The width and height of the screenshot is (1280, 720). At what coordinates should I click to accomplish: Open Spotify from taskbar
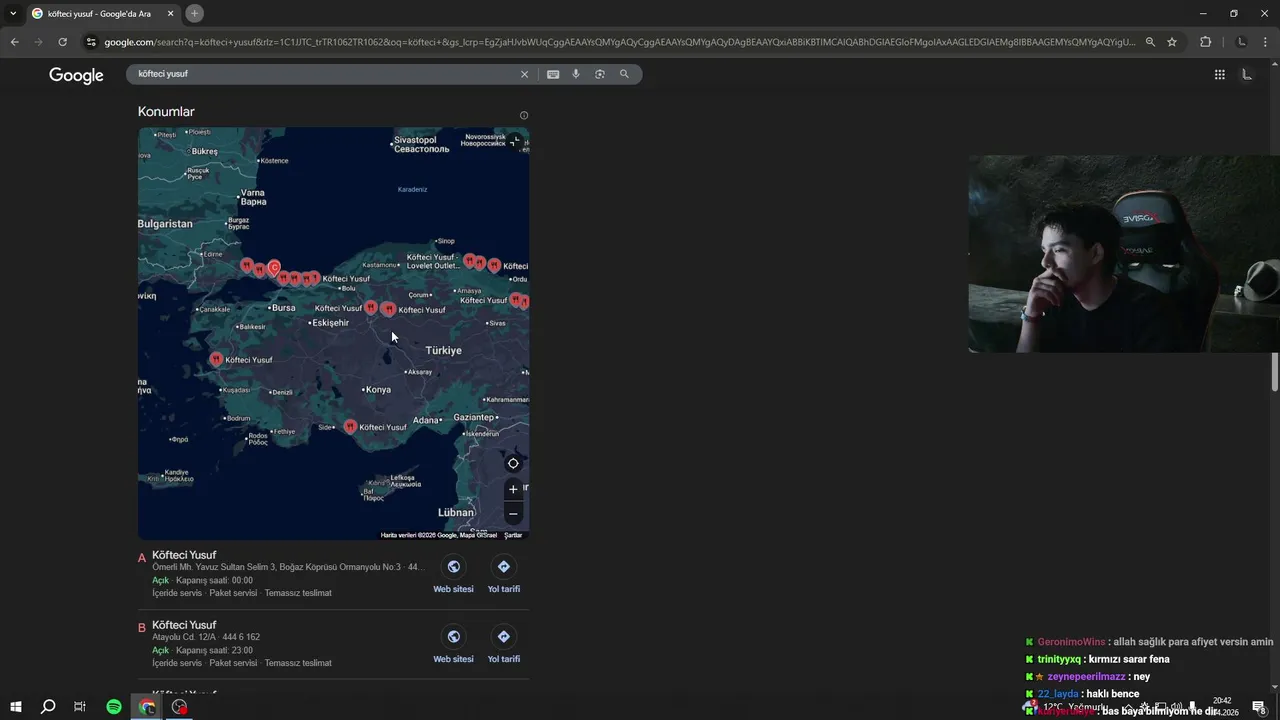click(x=114, y=707)
